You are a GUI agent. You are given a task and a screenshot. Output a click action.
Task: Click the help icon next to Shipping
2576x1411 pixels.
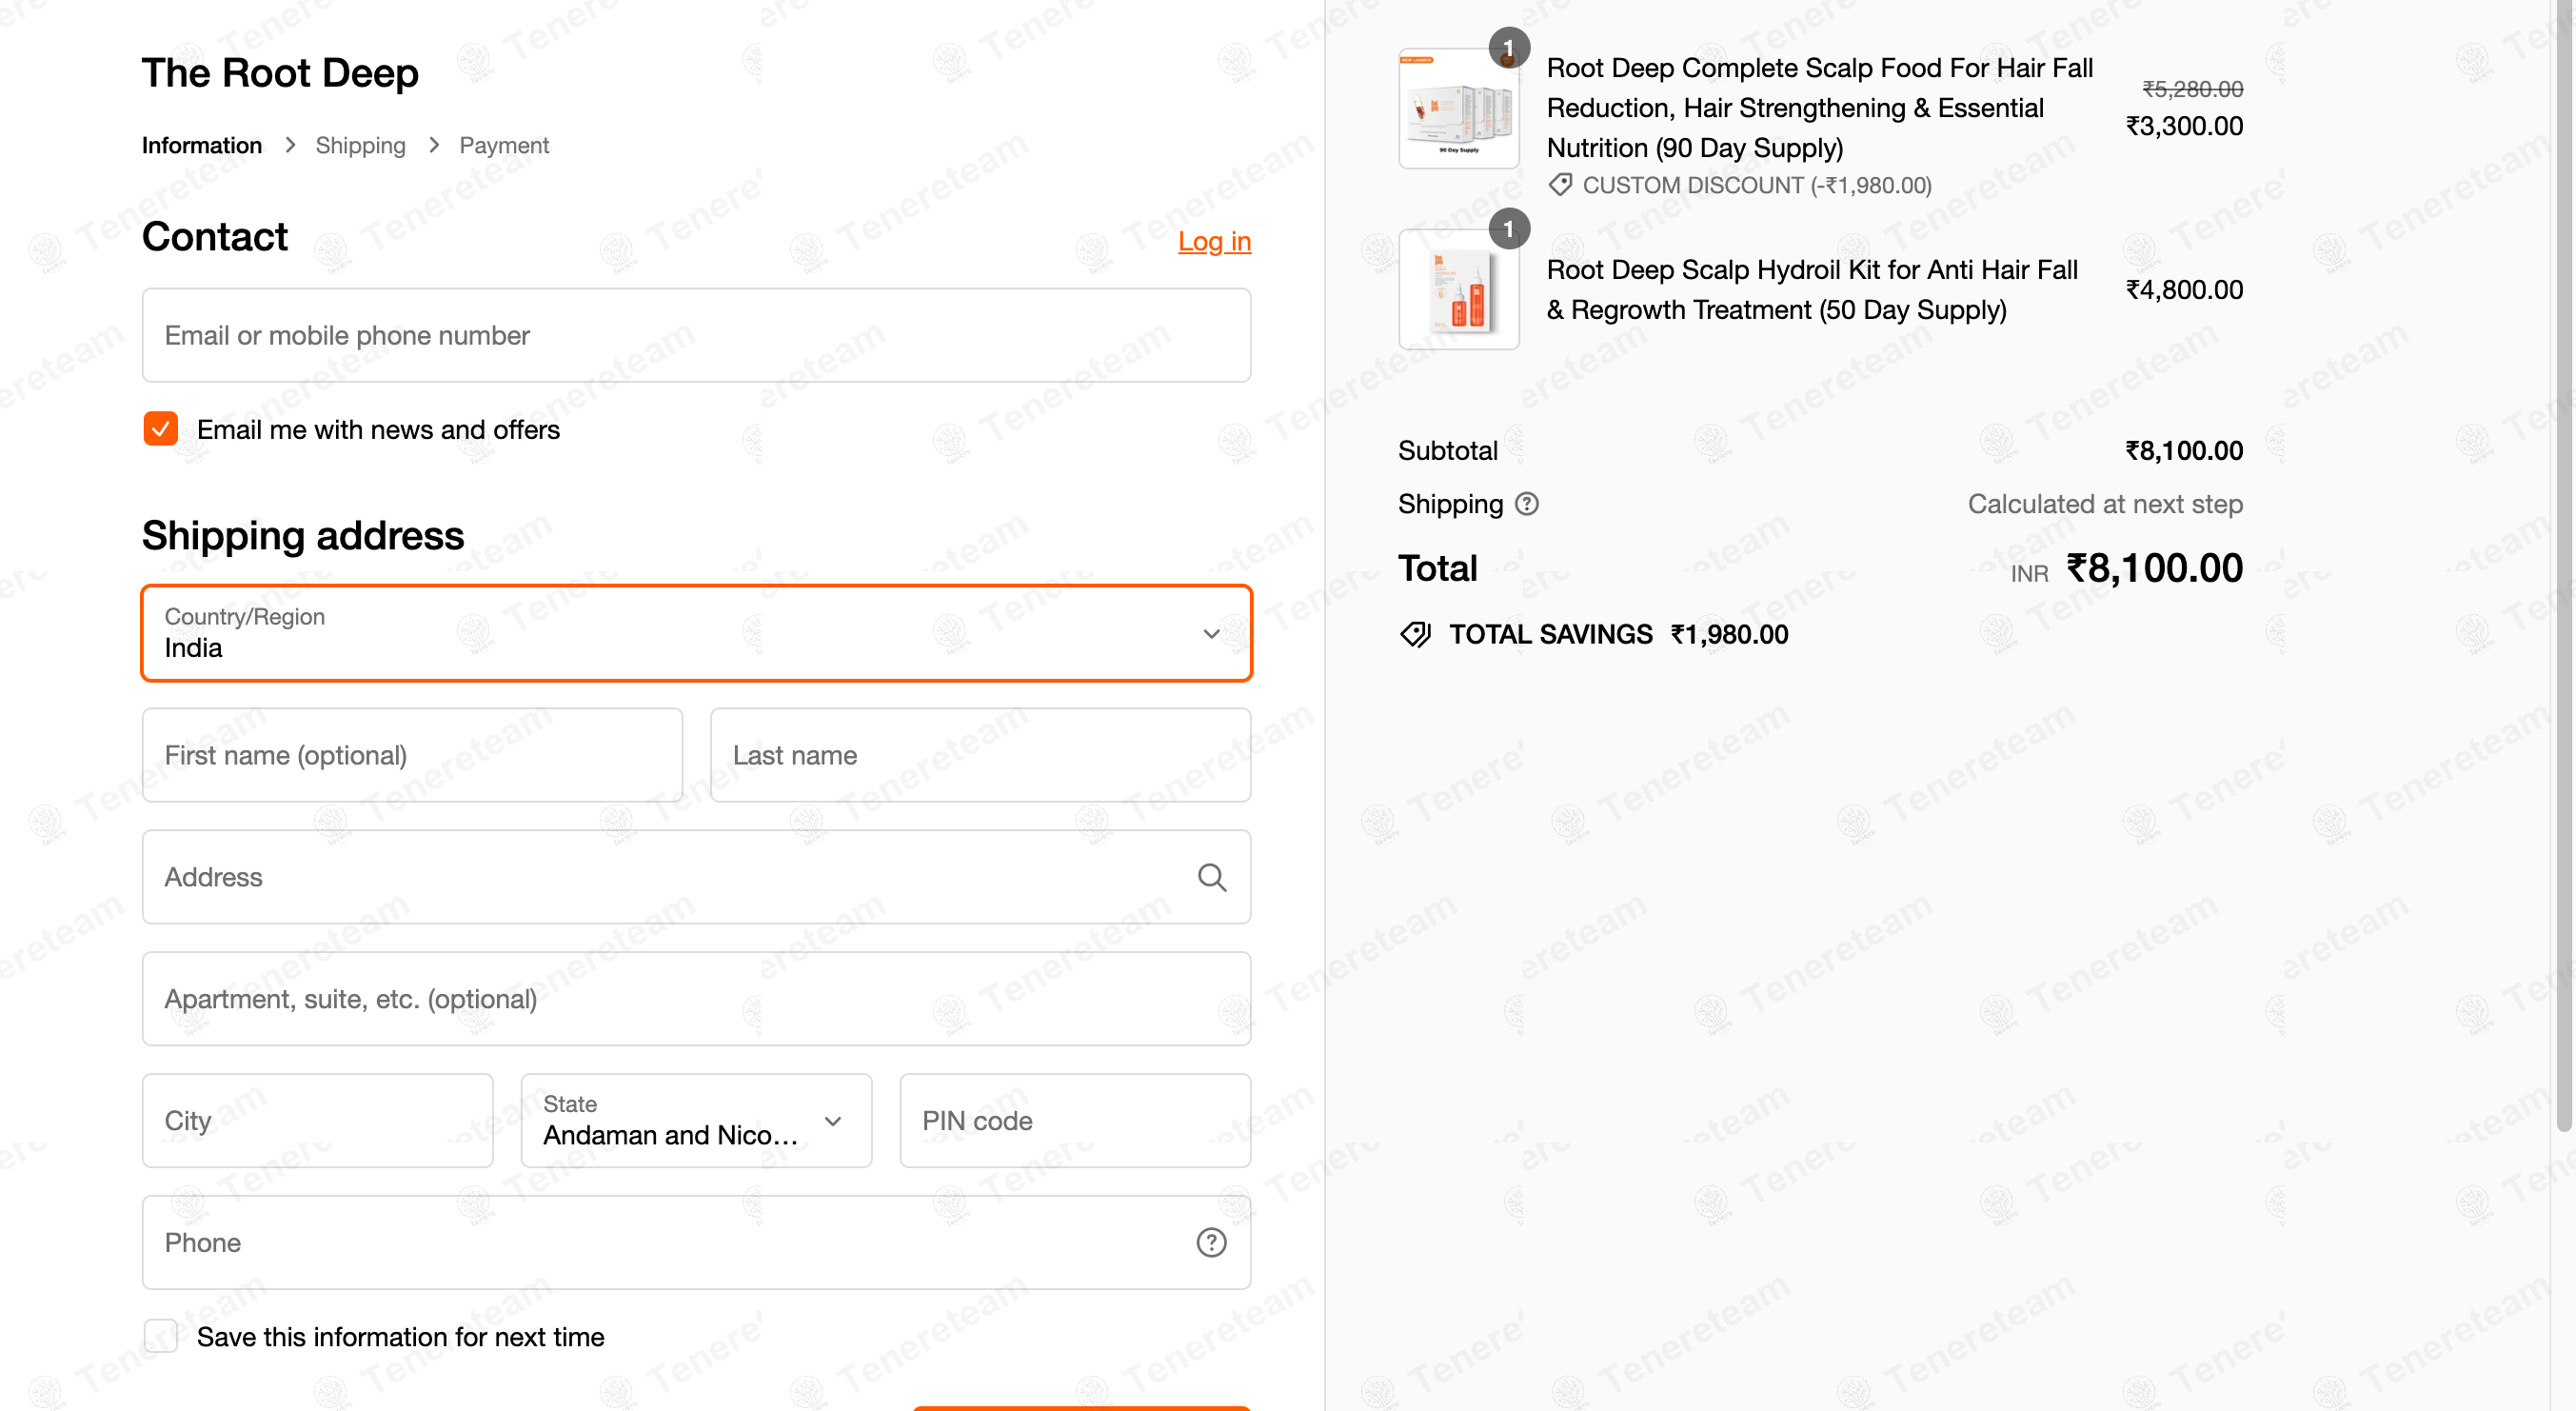coord(1527,504)
